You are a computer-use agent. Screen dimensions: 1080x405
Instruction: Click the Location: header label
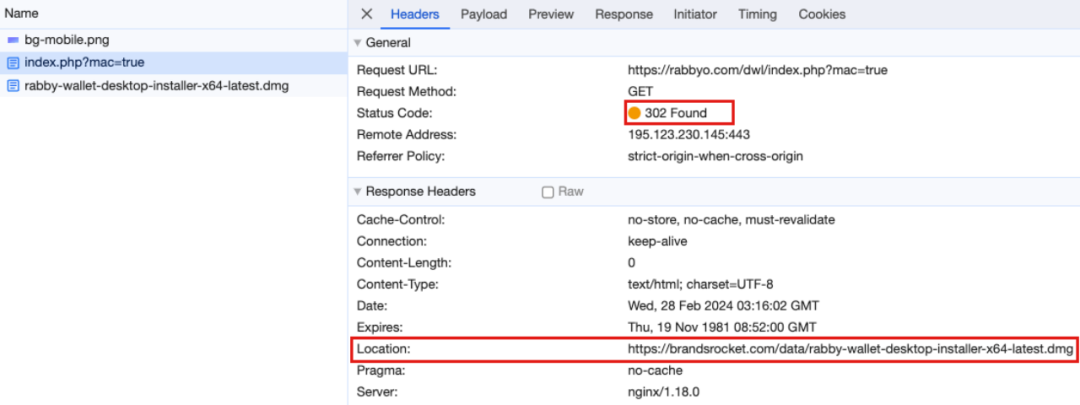(x=384, y=349)
